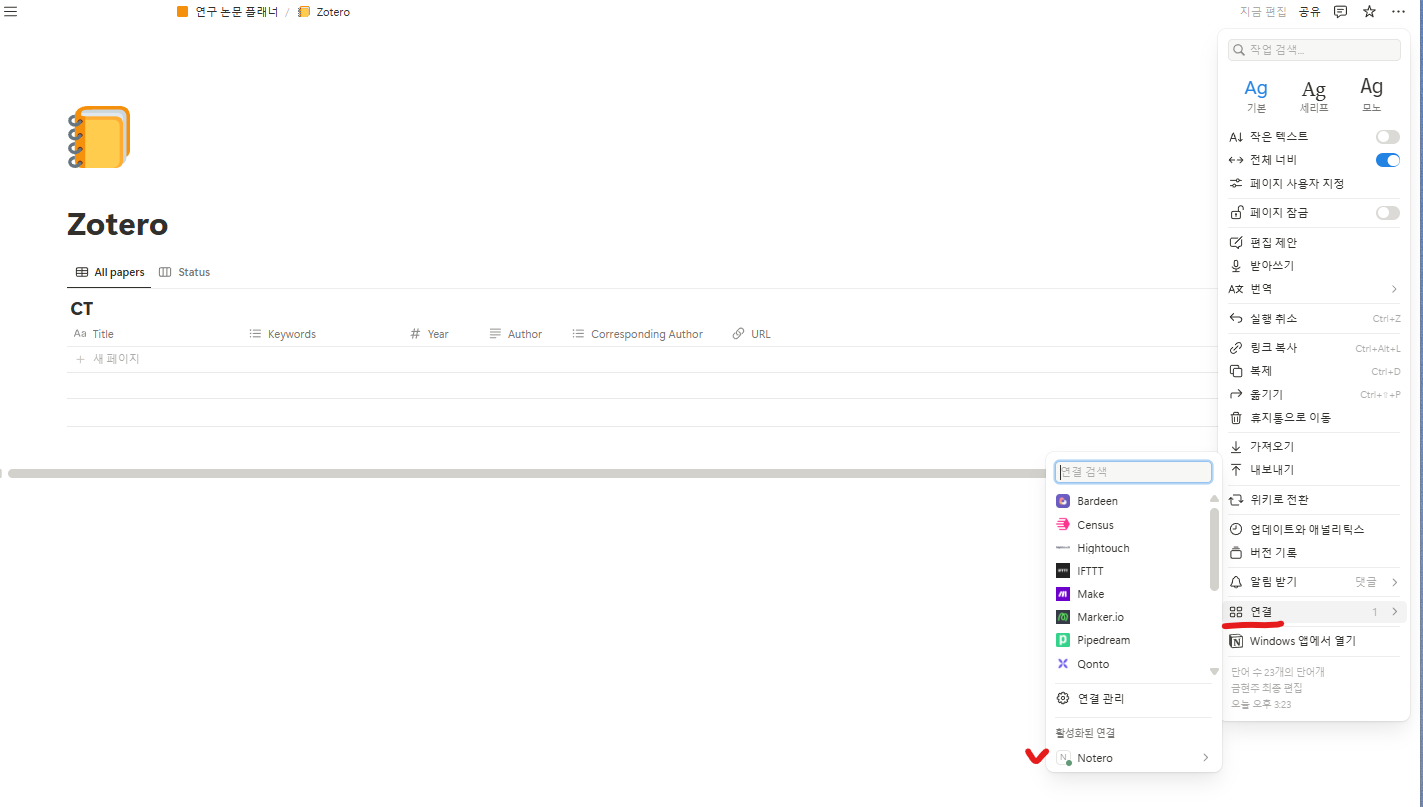Toggle 작은 텍스트 small text switch
1423x807 pixels.
[x=1388, y=137]
